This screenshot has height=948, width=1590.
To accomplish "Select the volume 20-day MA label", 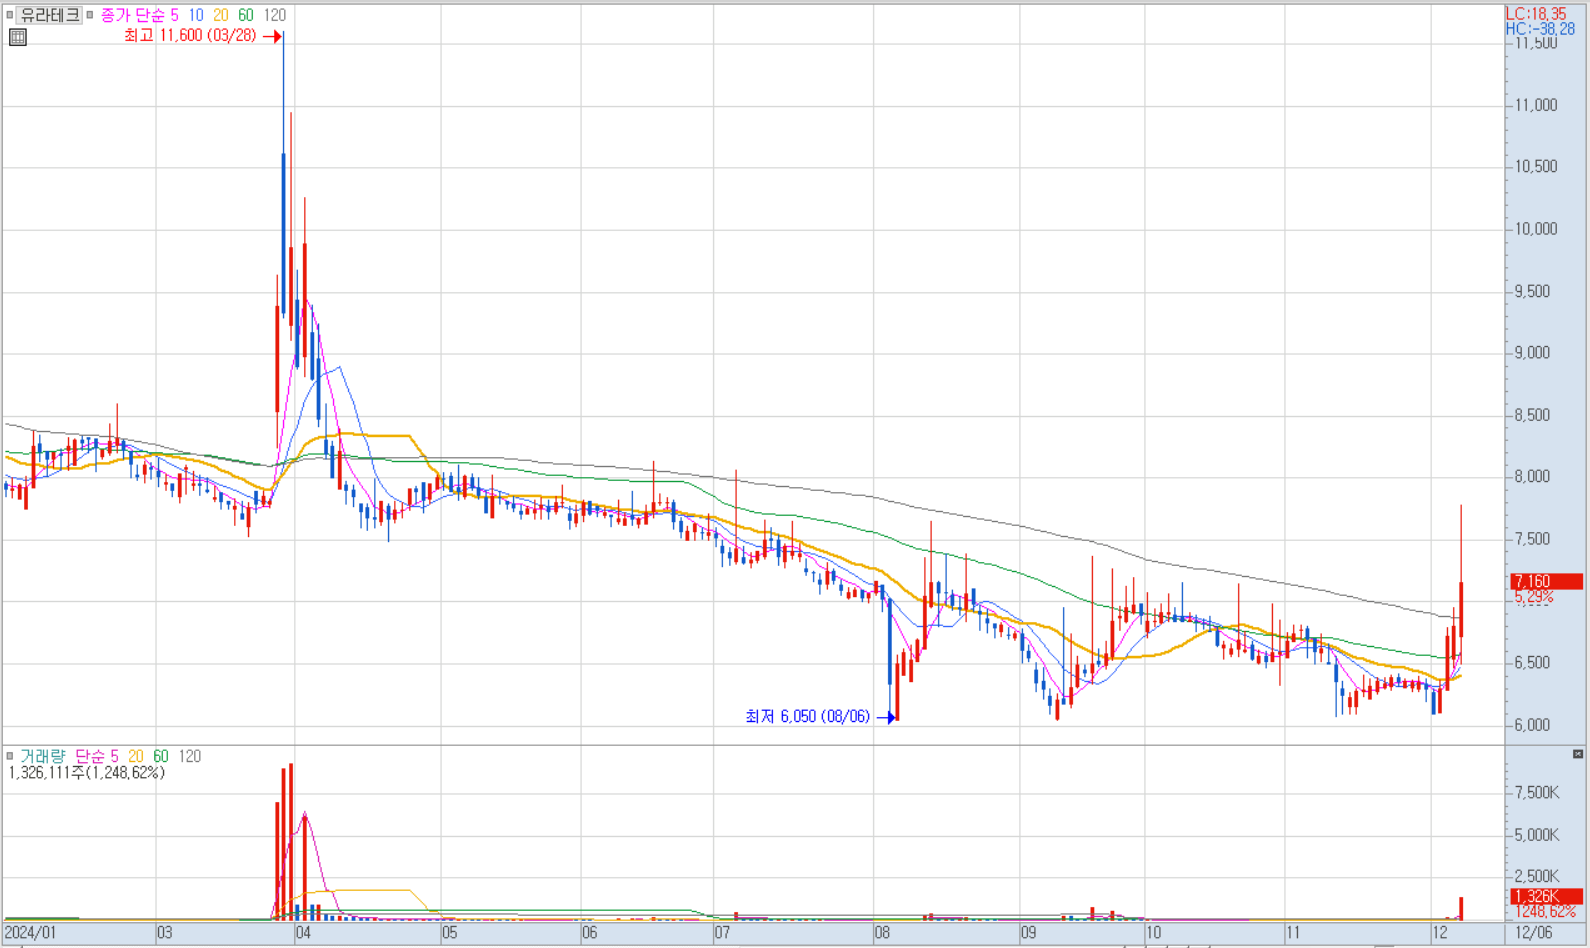I will [x=136, y=756].
